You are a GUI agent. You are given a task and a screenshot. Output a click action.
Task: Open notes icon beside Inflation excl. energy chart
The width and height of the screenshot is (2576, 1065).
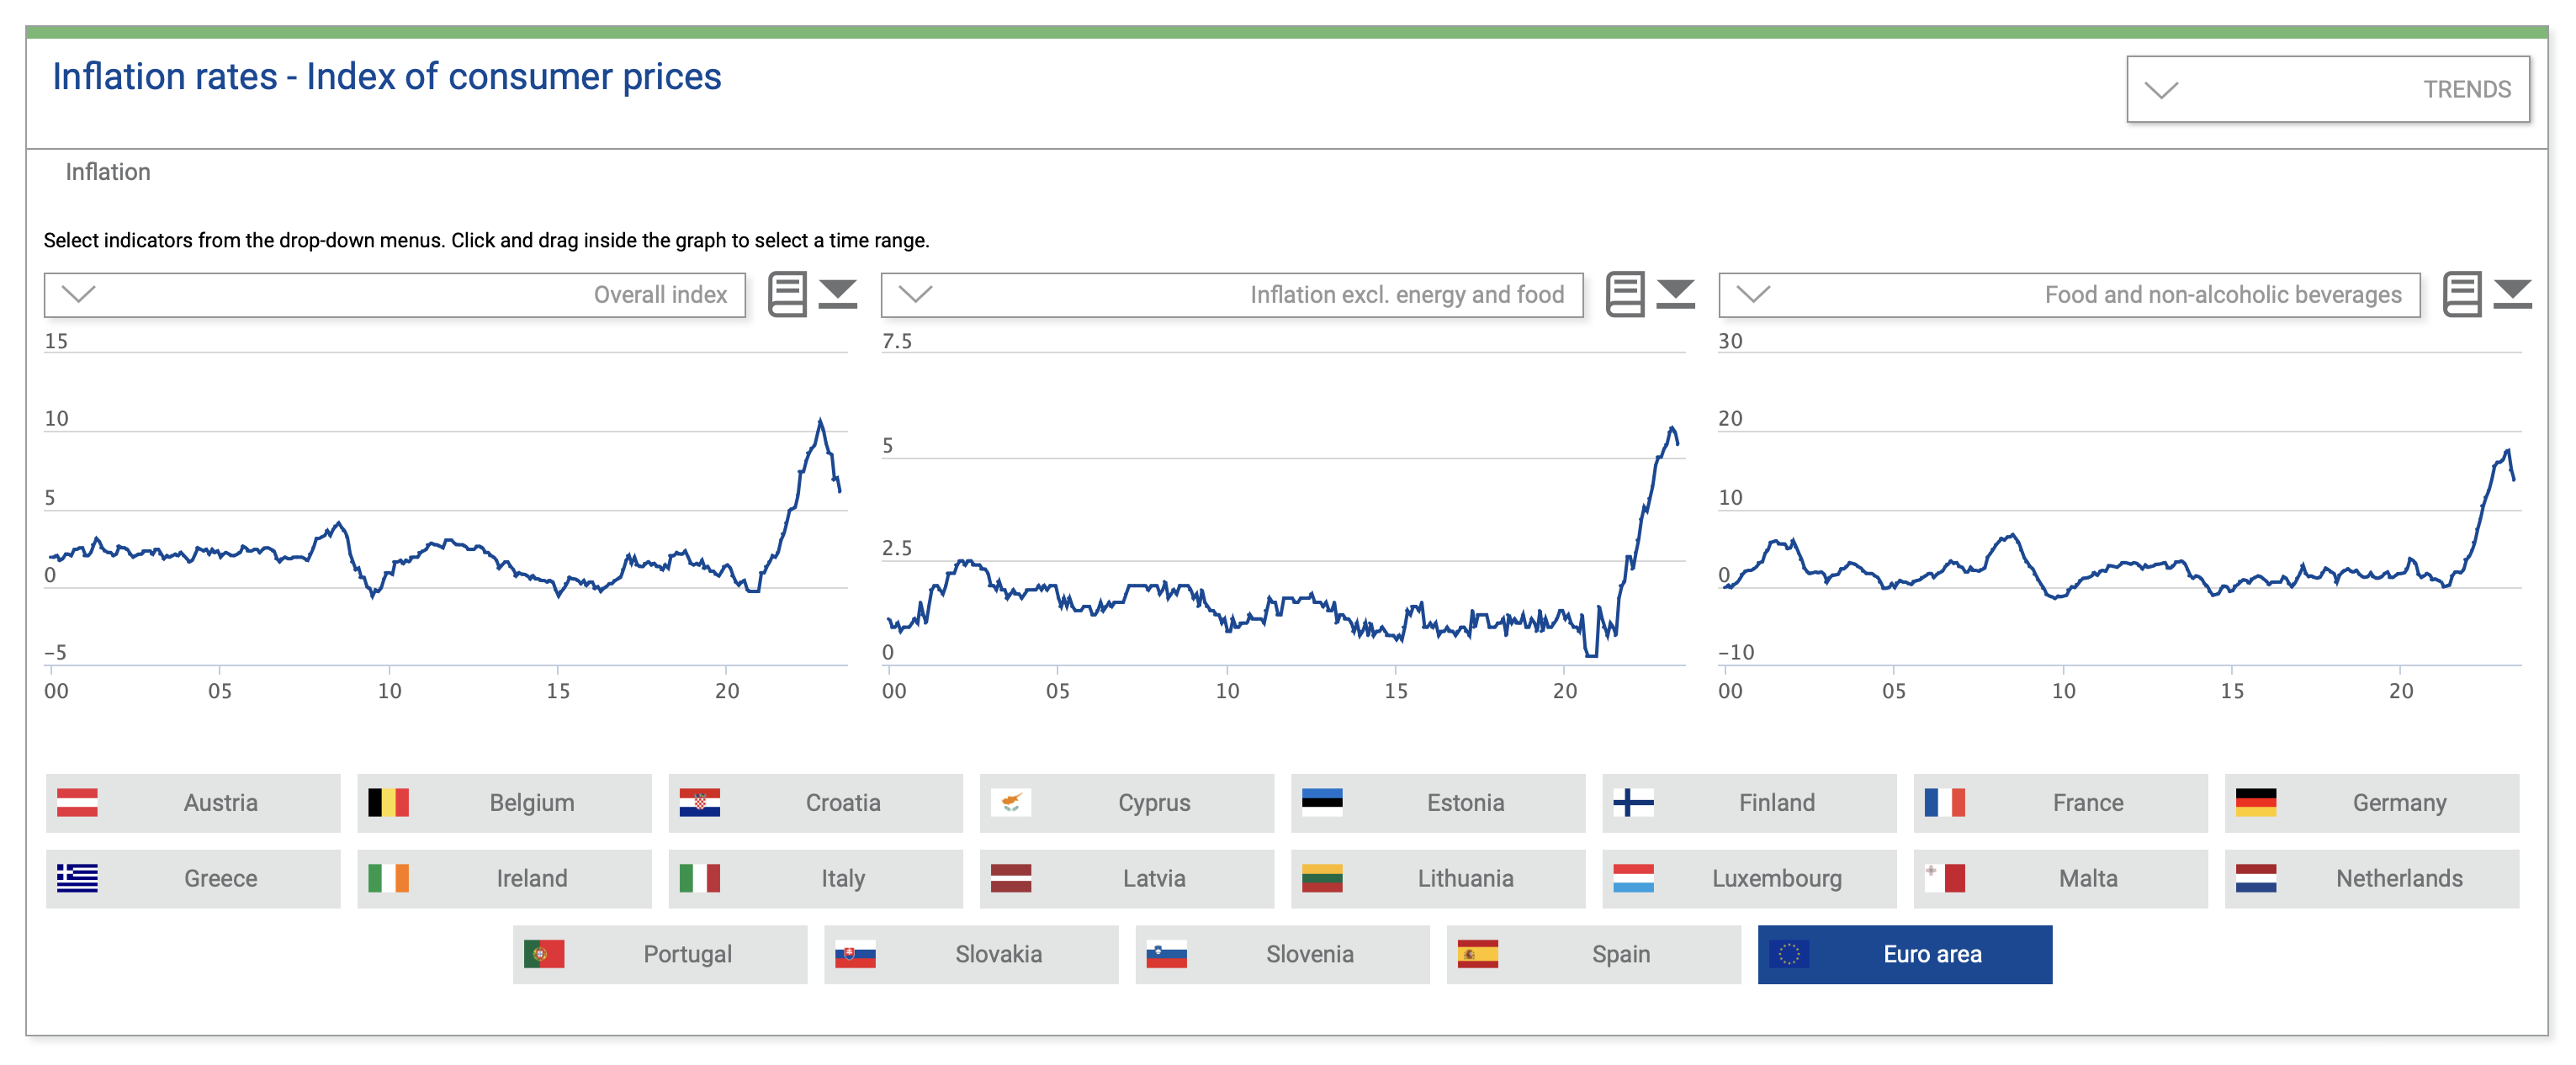1625,295
